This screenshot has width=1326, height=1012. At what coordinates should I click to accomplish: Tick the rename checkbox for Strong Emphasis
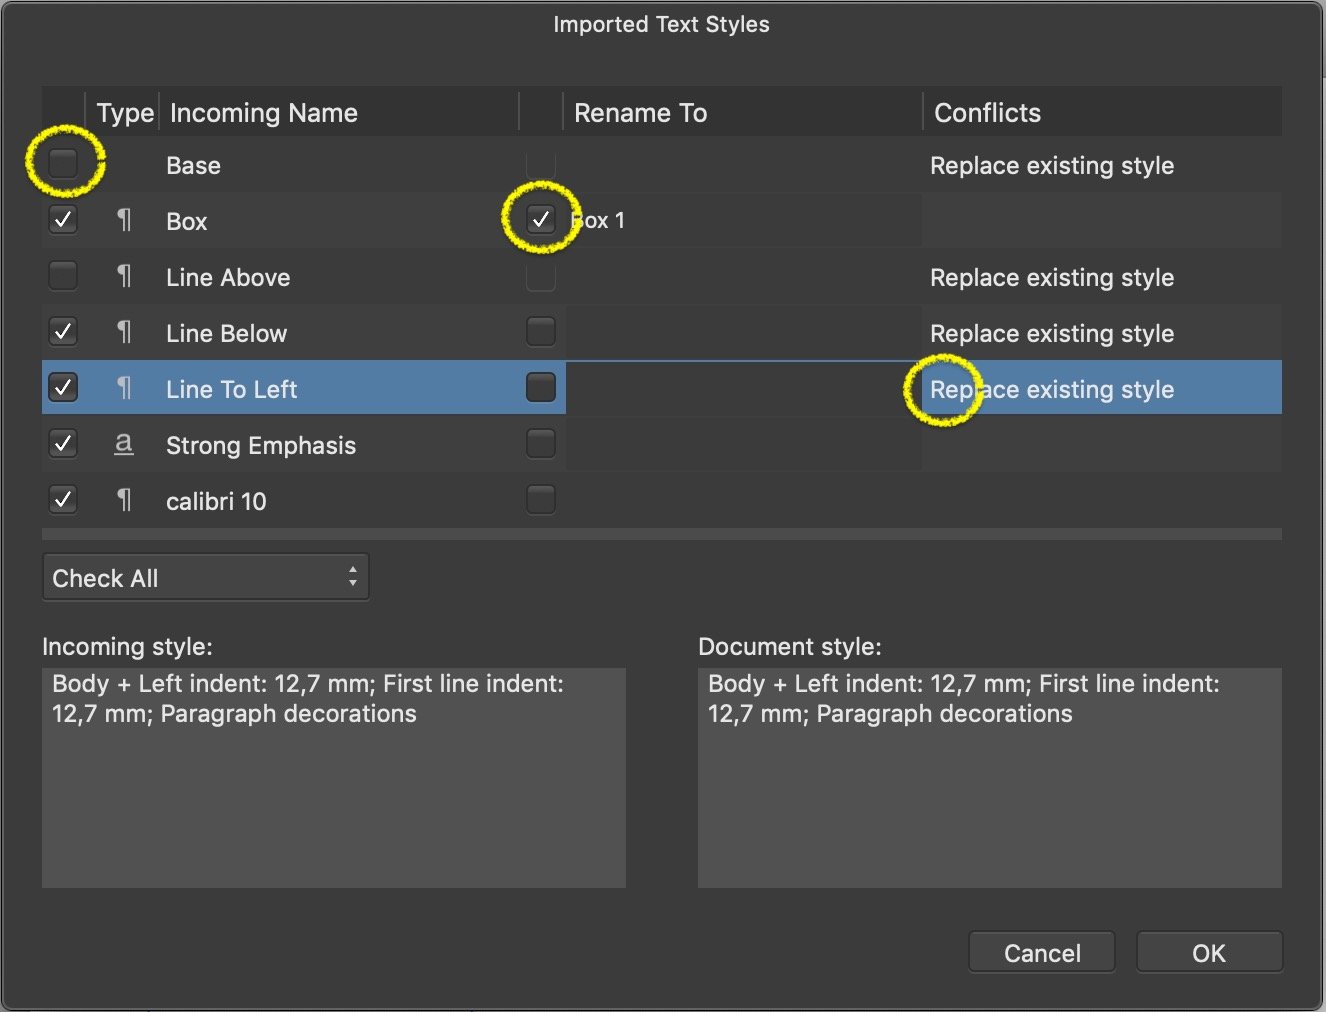point(541,443)
